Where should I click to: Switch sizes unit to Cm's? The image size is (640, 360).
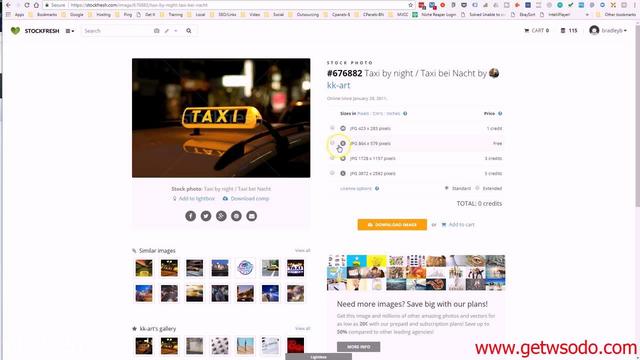pos(378,113)
